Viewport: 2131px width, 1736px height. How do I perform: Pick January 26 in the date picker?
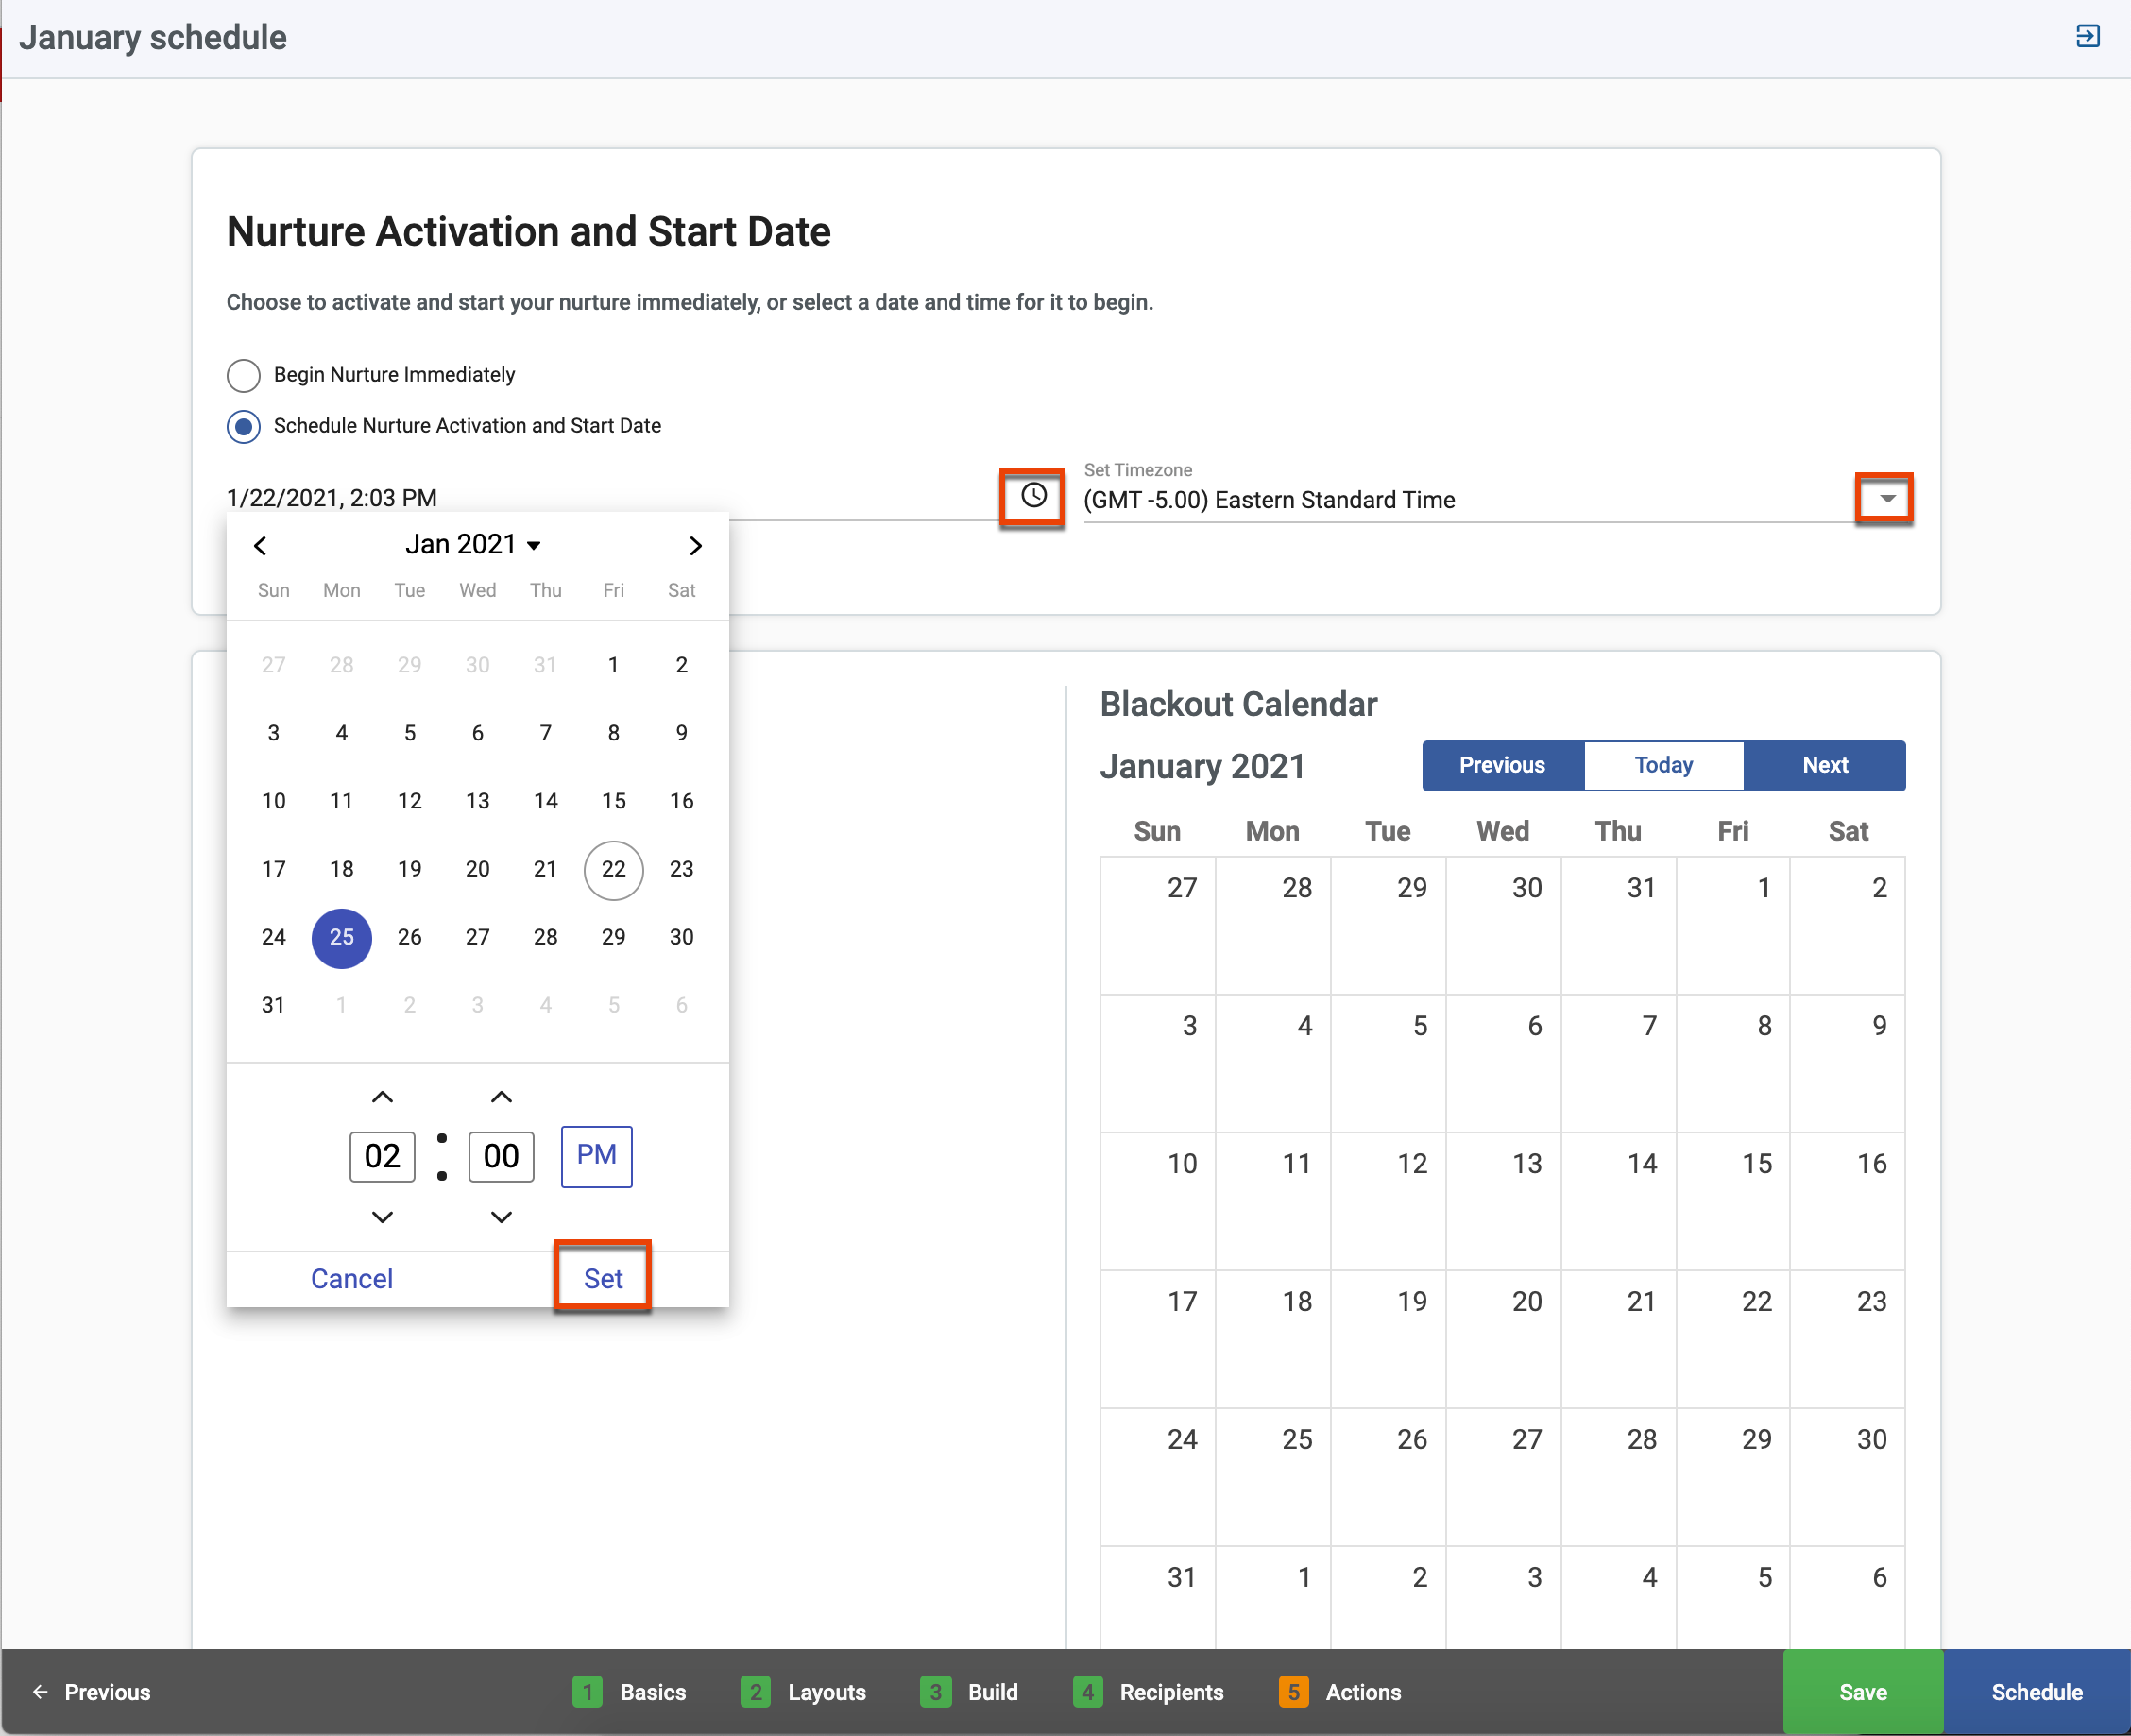coord(410,938)
